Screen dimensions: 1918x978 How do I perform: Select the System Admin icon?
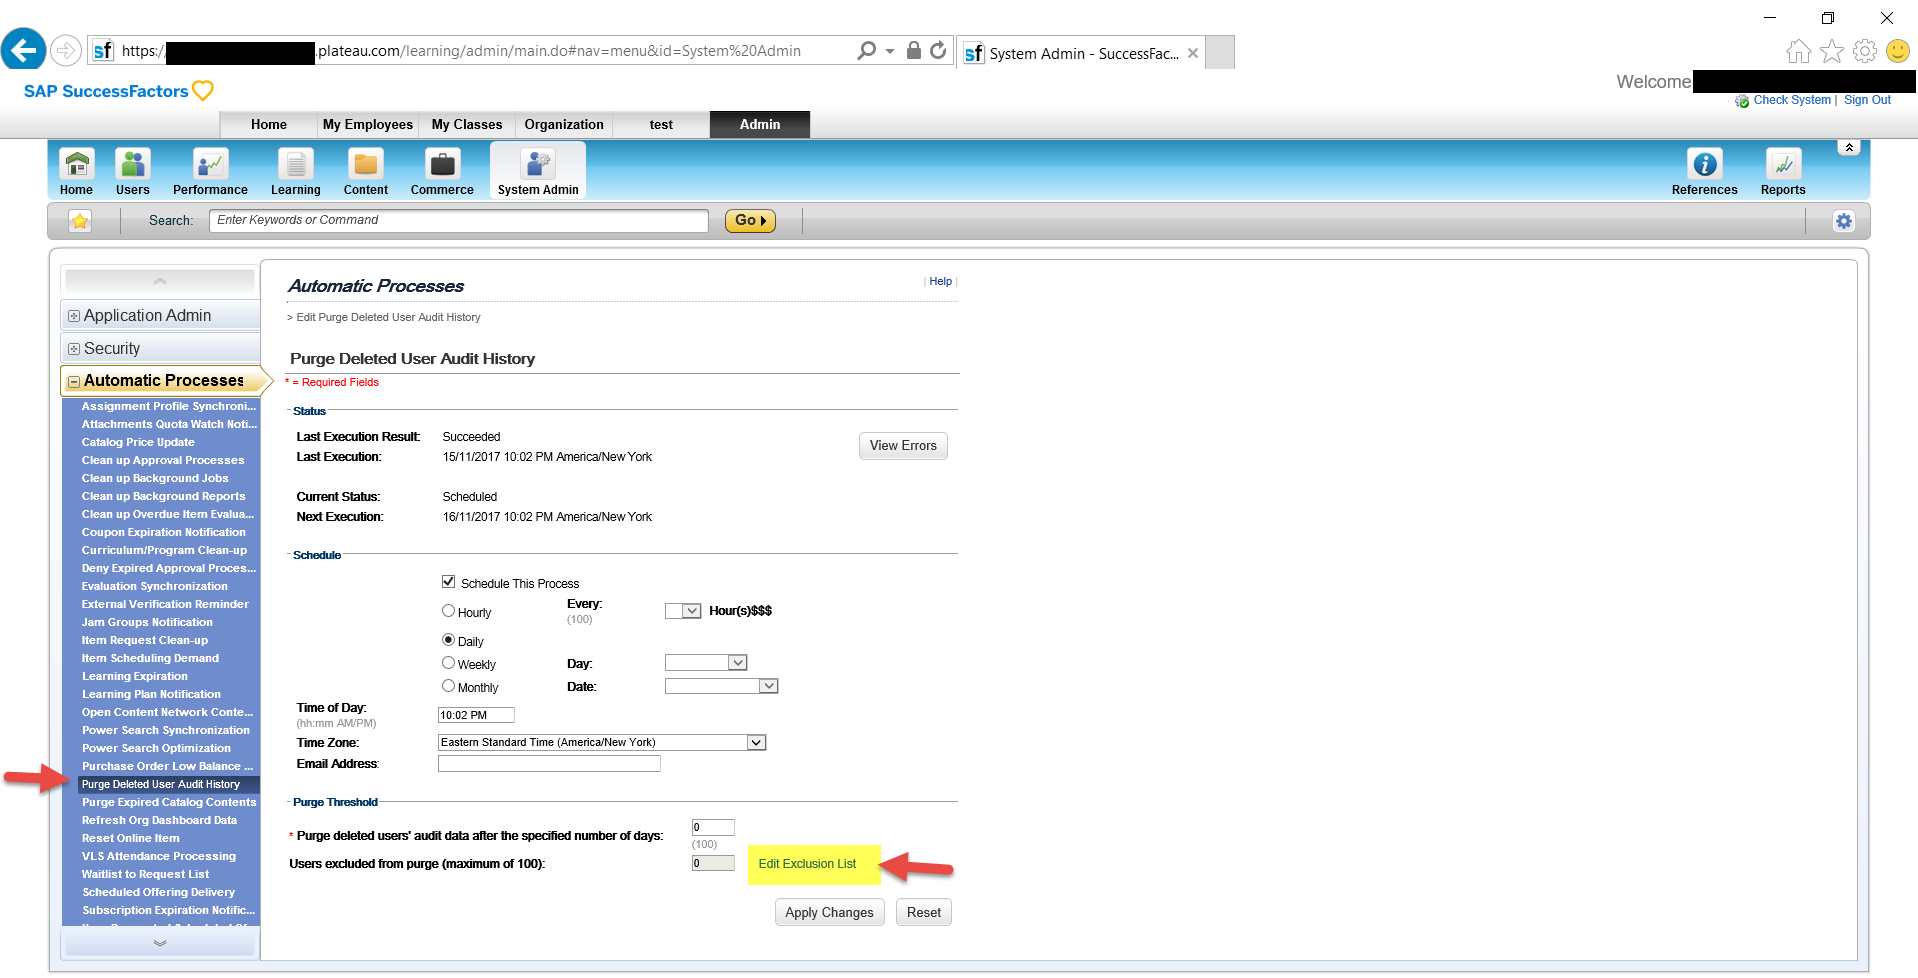pyautogui.click(x=538, y=172)
